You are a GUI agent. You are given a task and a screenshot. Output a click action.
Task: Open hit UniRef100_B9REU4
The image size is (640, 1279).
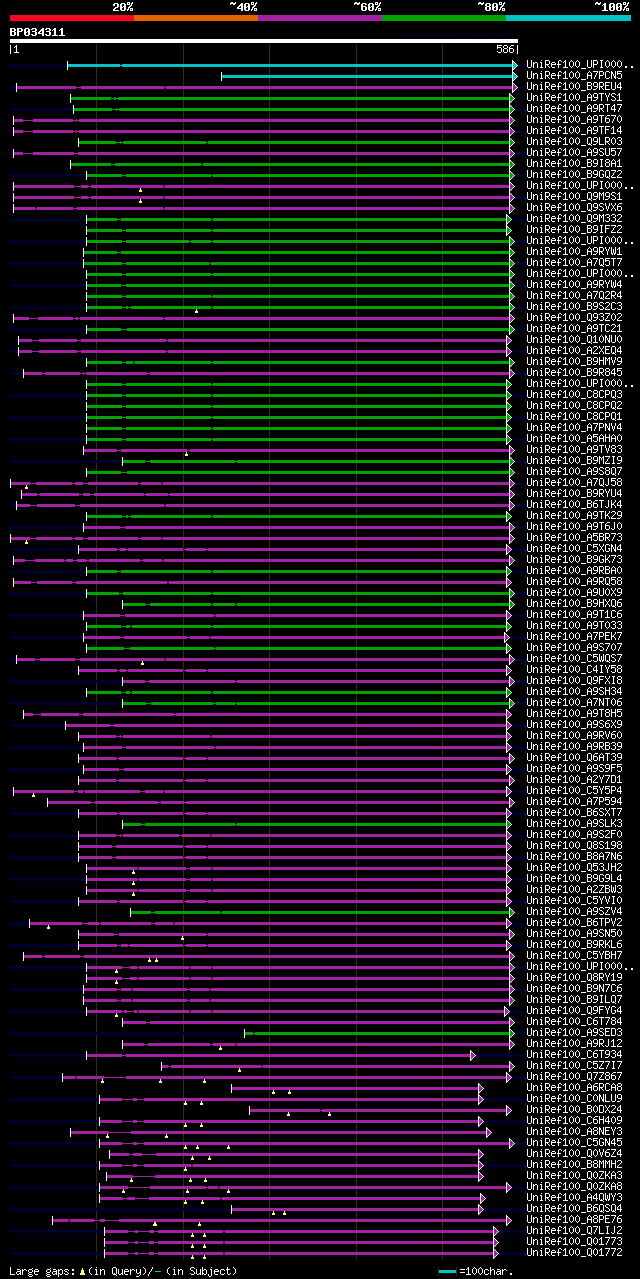coord(574,86)
